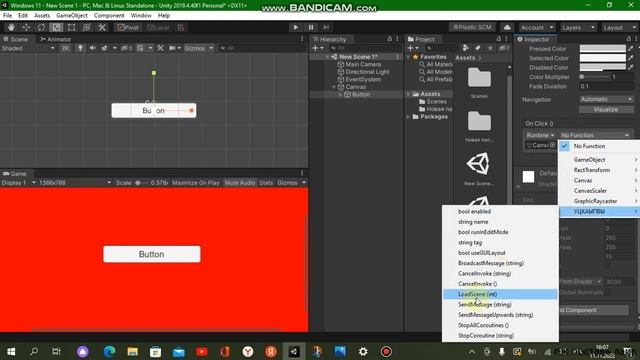This screenshot has width=640, height=360.
Task: Click the Plastic SCM button
Action: click(x=473, y=27)
